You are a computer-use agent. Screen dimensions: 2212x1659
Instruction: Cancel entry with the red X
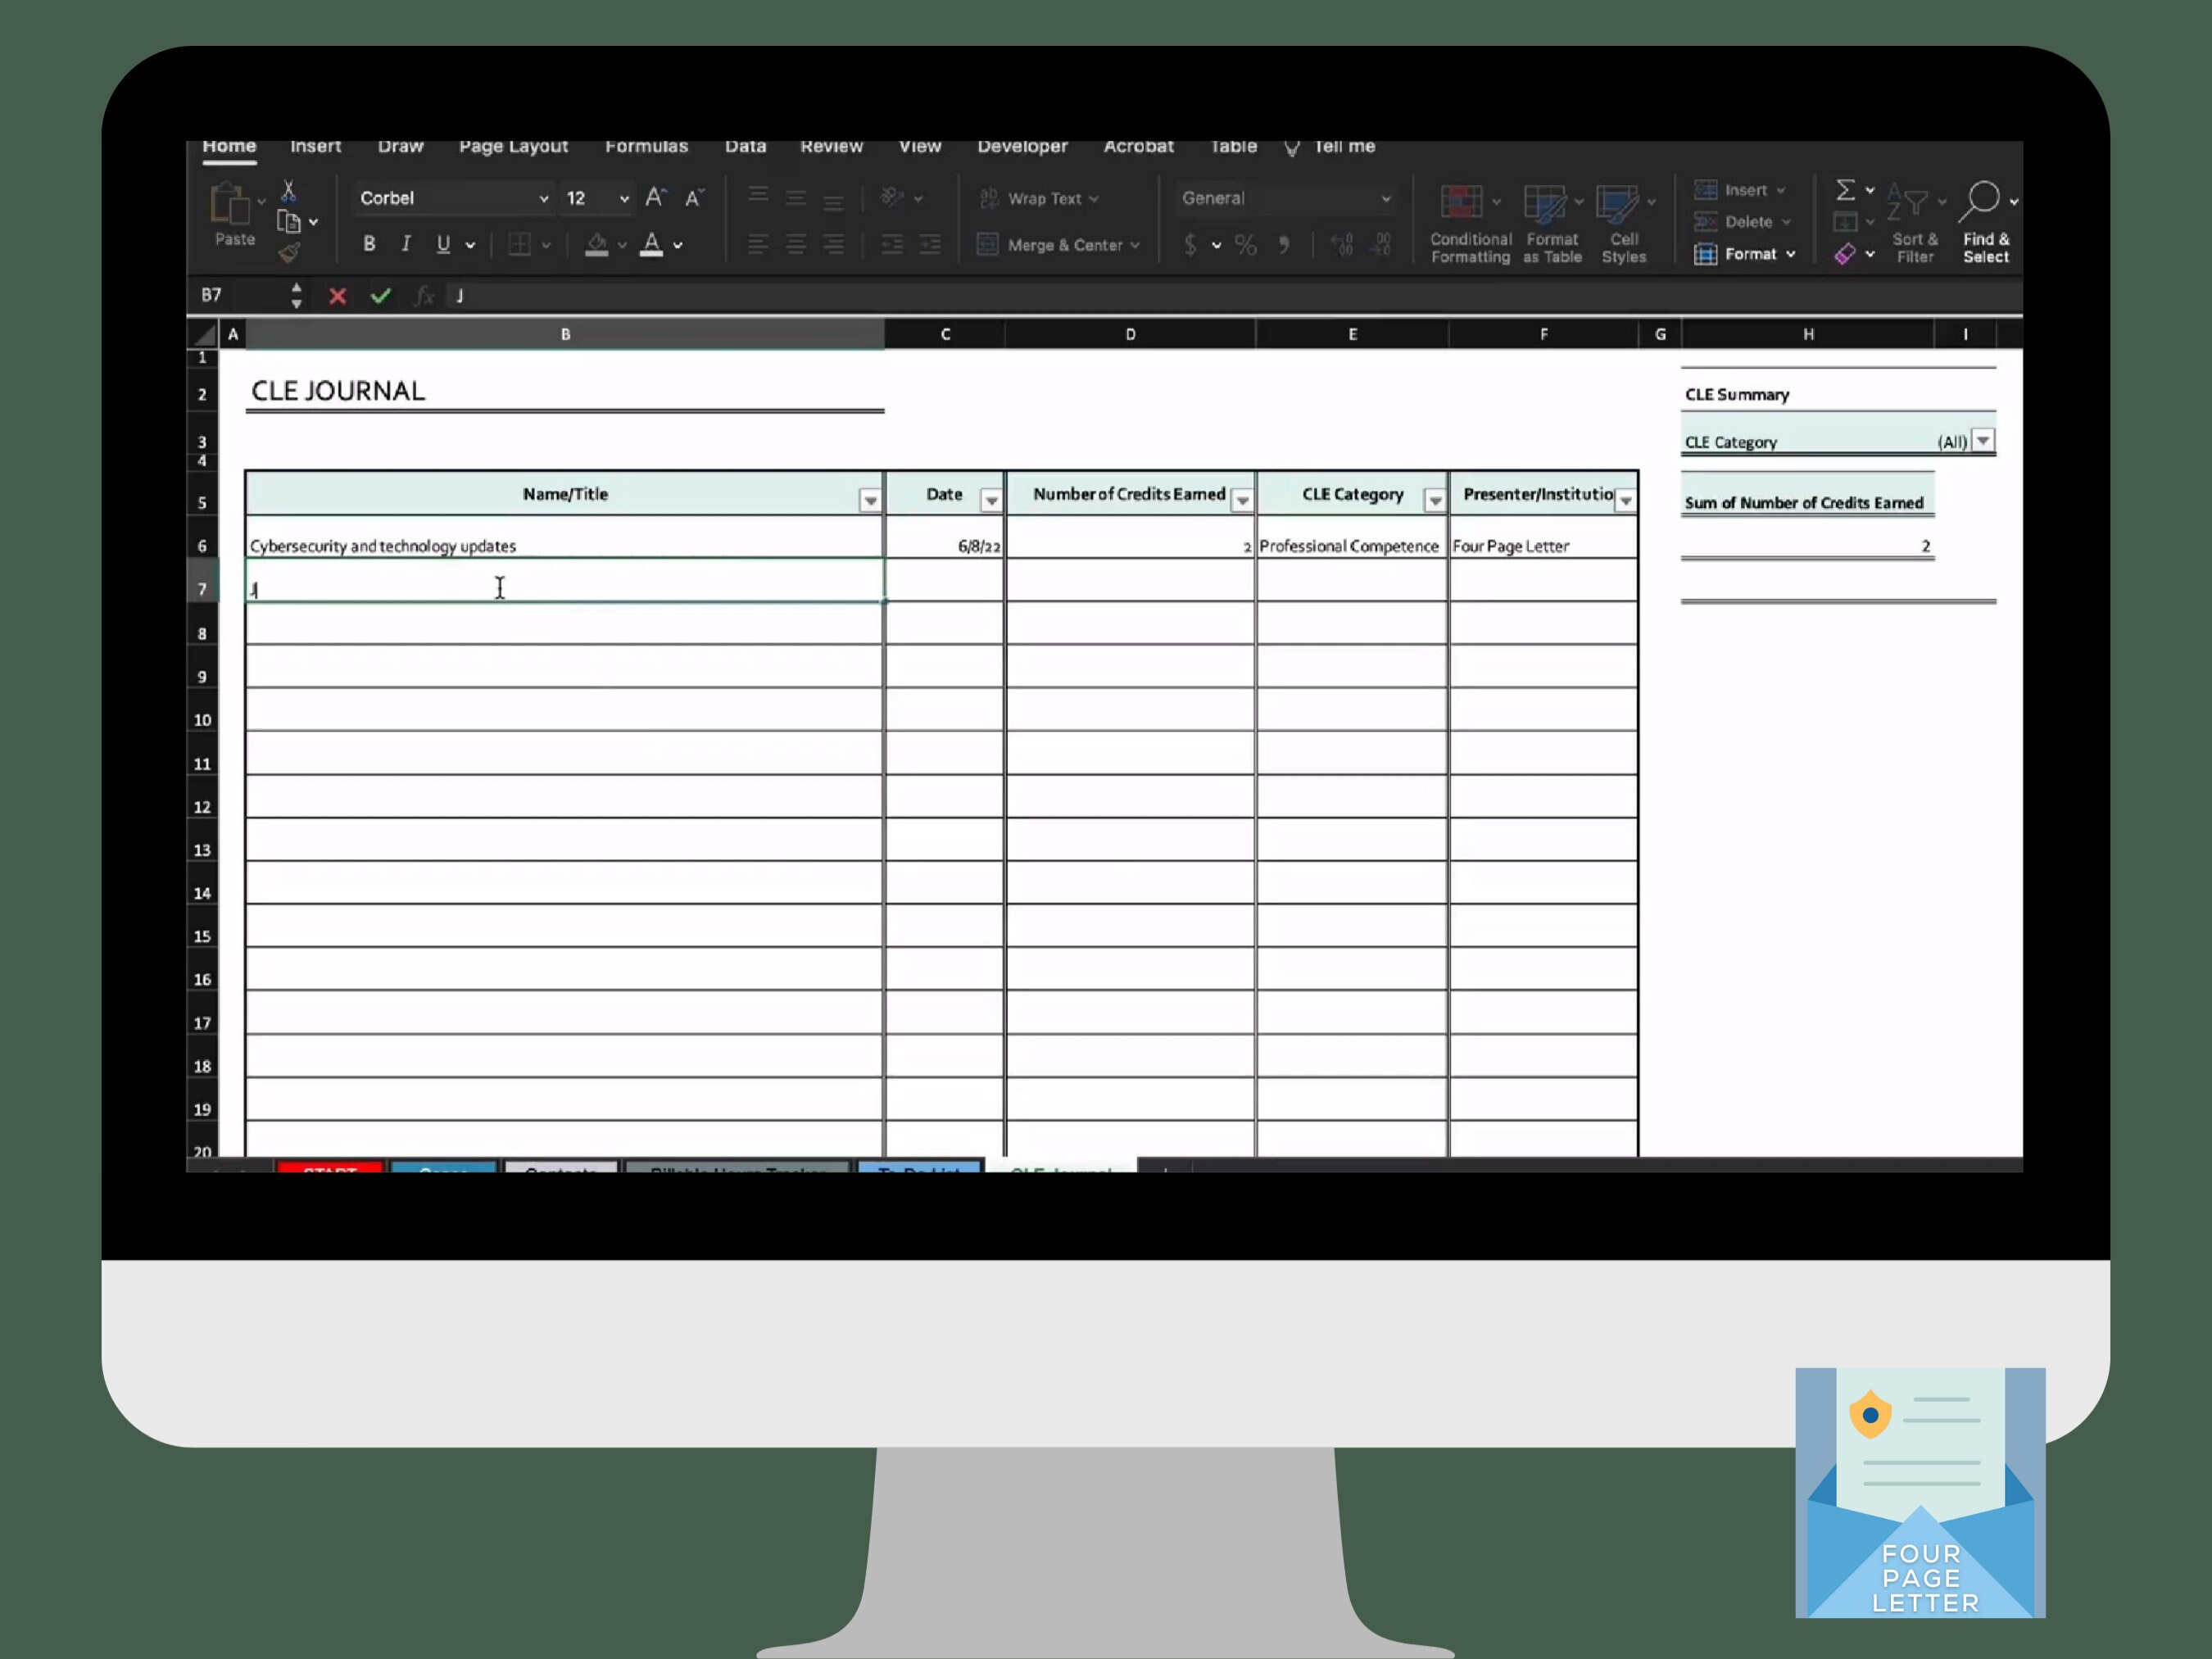click(338, 296)
